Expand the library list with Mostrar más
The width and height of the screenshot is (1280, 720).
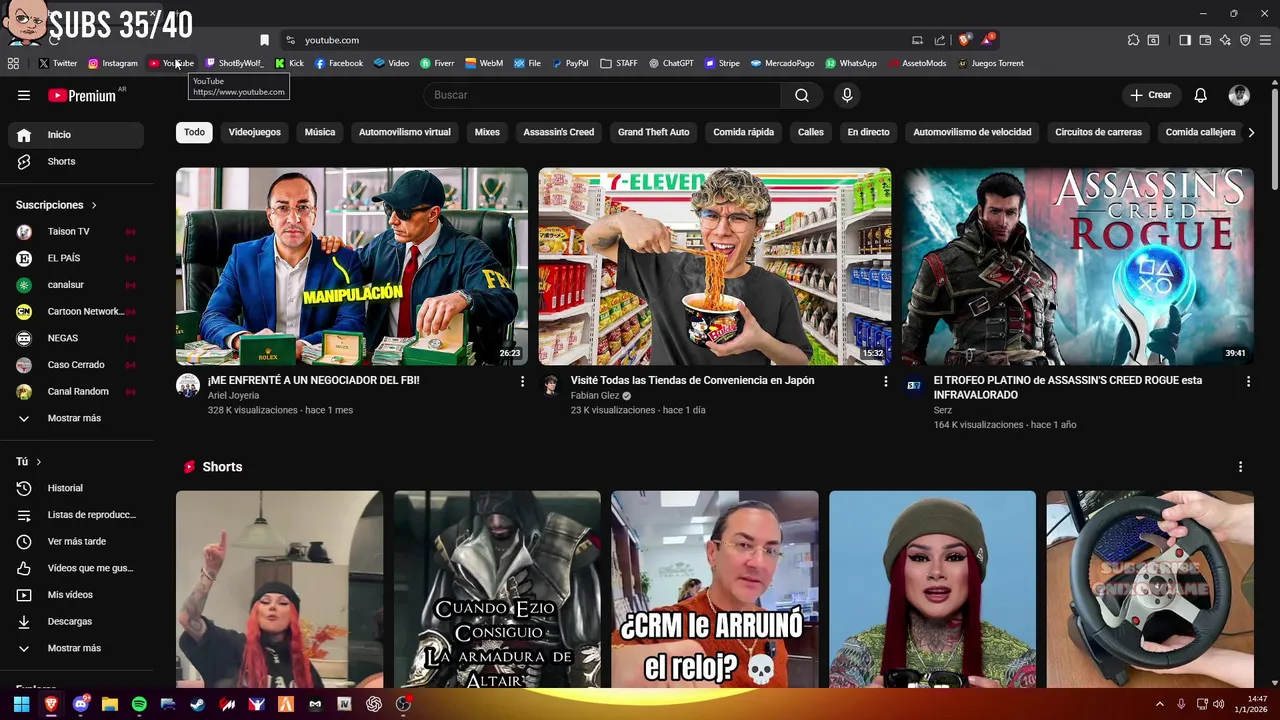click(x=72, y=648)
